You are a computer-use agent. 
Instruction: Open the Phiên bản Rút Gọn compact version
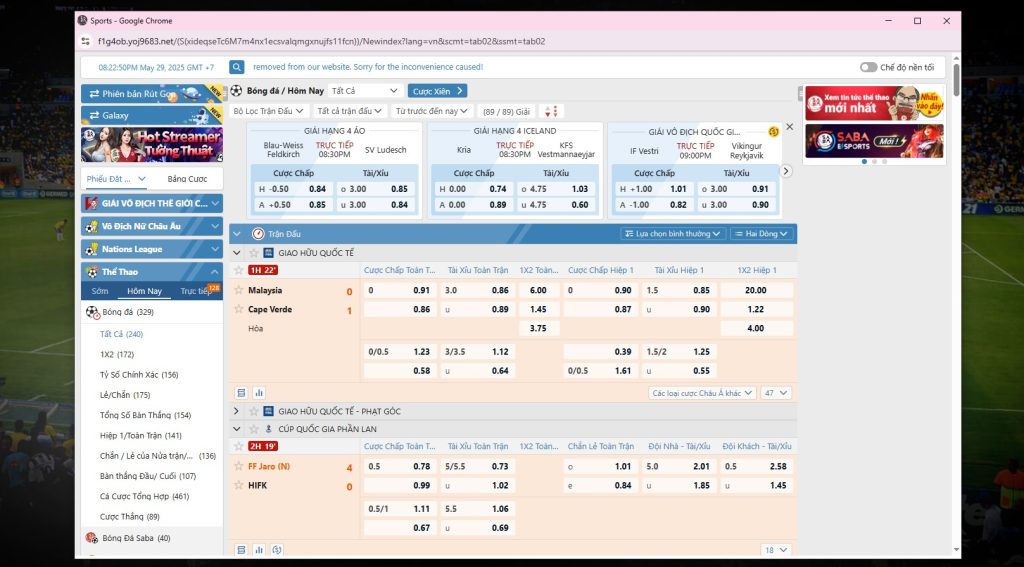(x=152, y=94)
